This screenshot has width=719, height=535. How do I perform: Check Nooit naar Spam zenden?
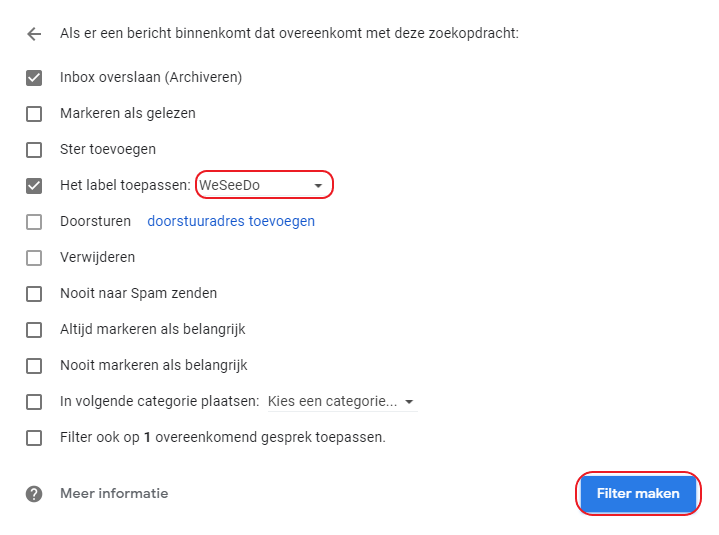[x=34, y=294]
